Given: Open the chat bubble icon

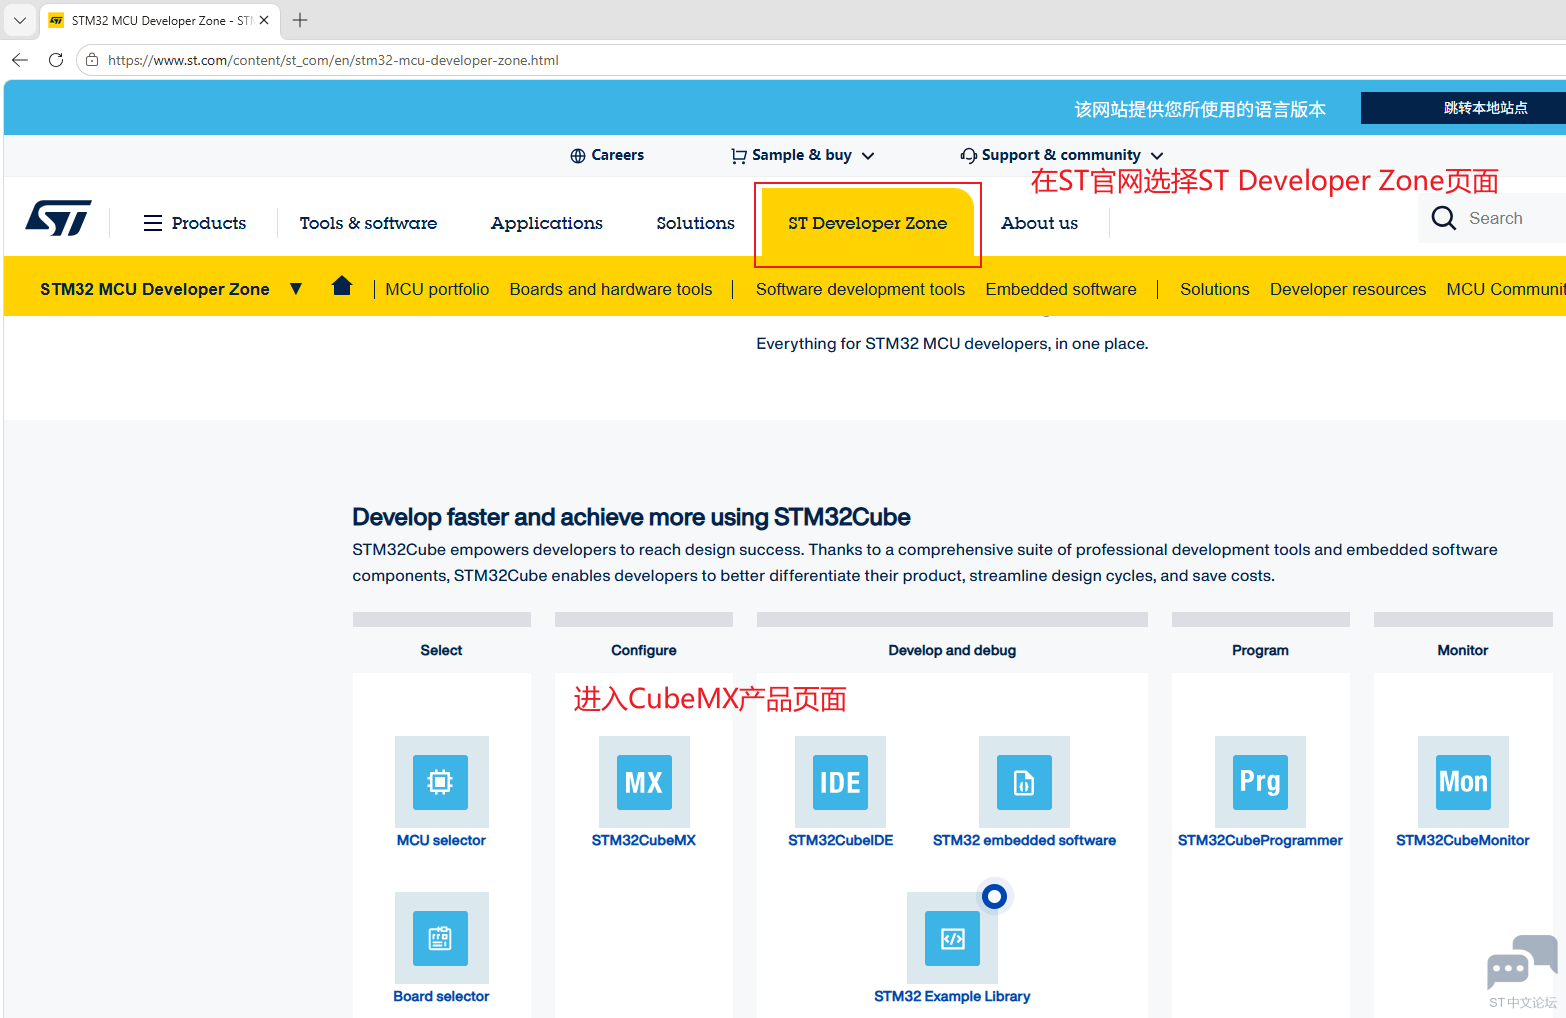Looking at the screenshot, I should coord(1522,963).
